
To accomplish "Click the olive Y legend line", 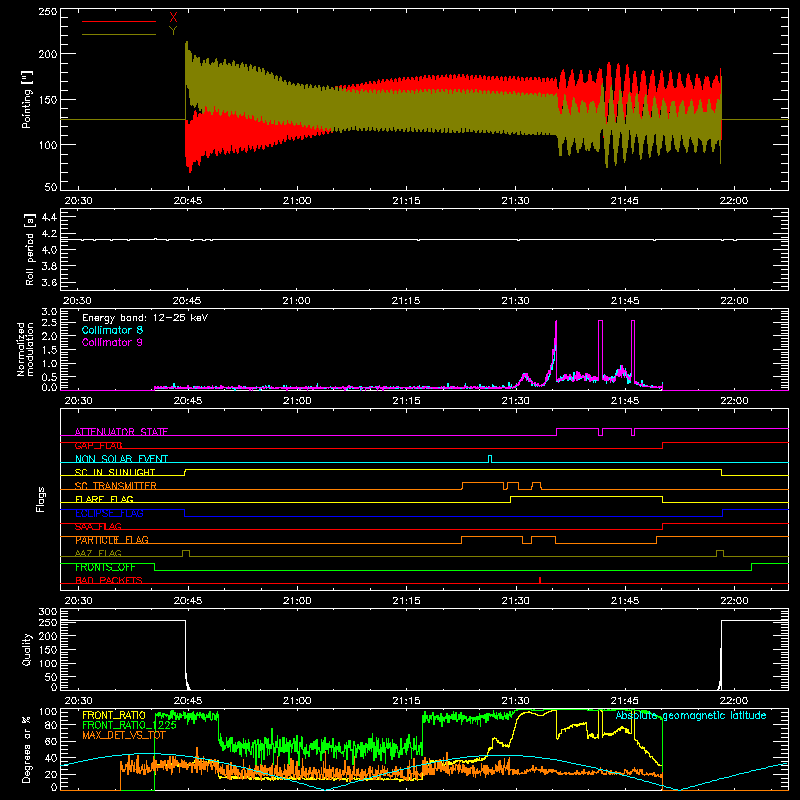I will tap(119, 34).
